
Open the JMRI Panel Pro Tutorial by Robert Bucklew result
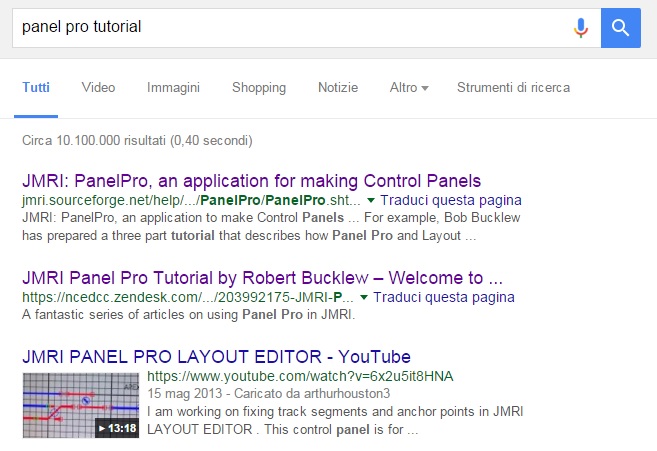(x=262, y=277)
